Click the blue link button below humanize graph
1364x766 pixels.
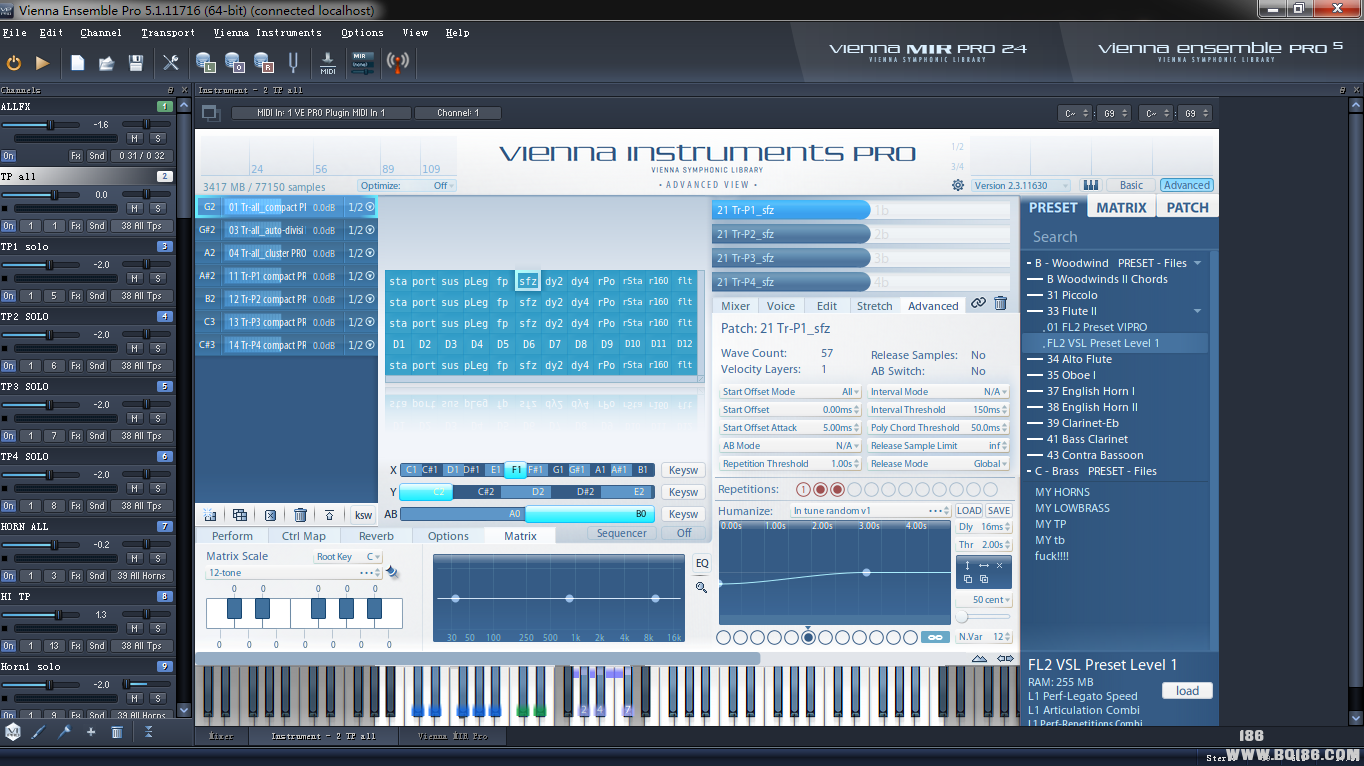tap(934, 637)
